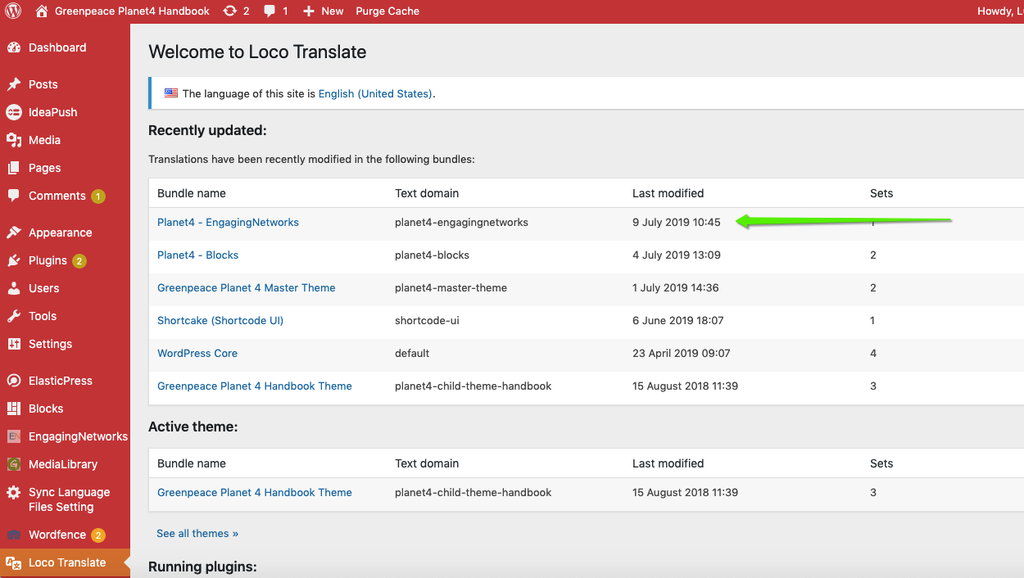Open the IdeaPush menu label

pyautogui.click(x=53, y=112)
